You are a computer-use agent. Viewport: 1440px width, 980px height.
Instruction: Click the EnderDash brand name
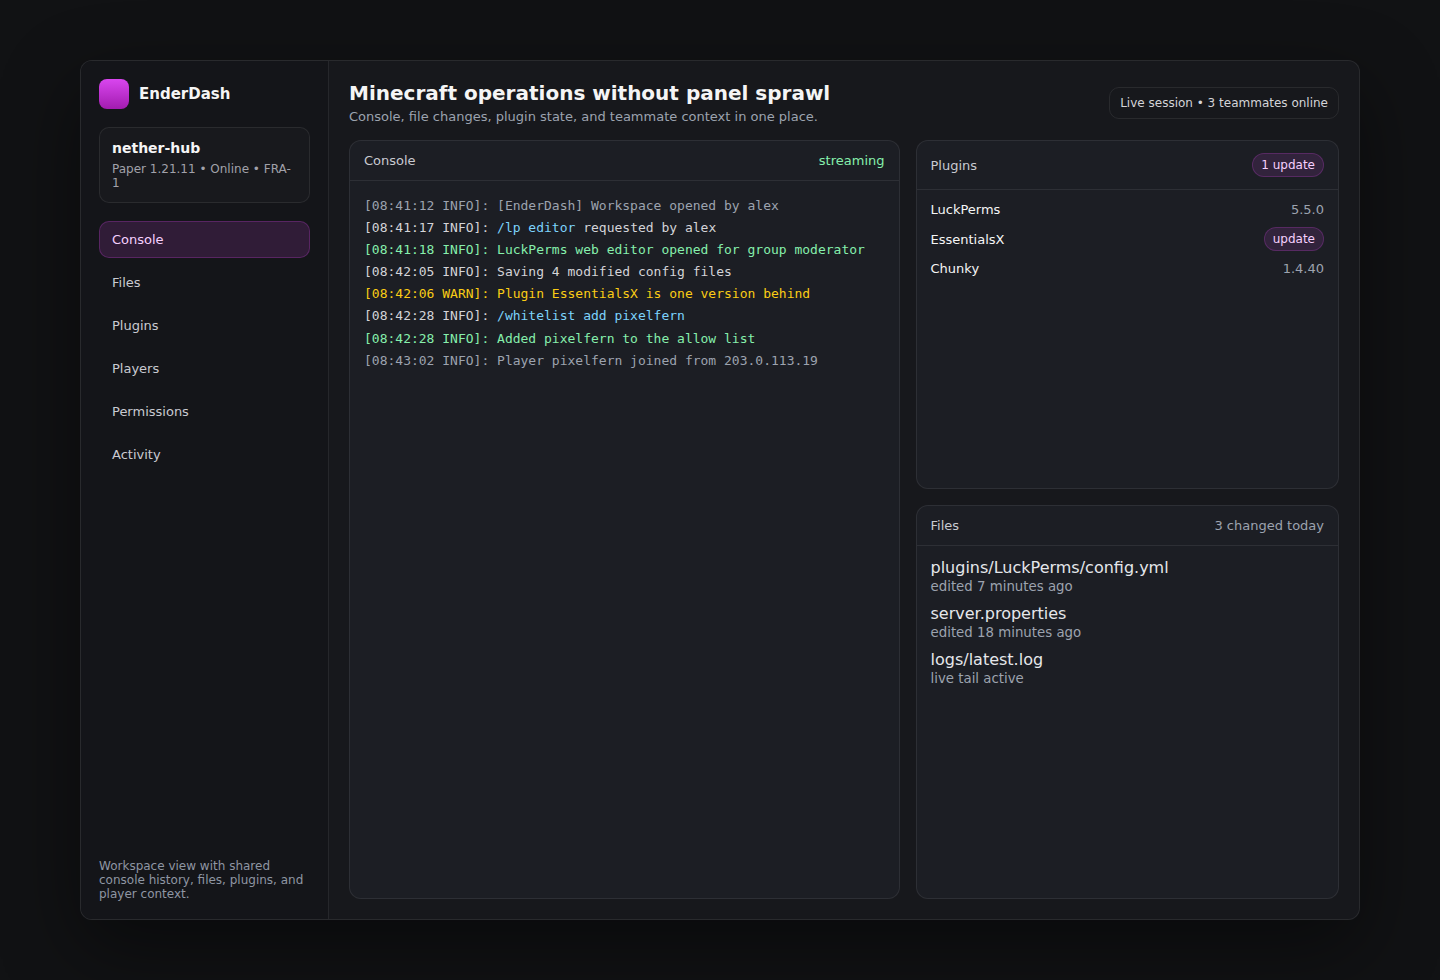(x=184, y=94)
